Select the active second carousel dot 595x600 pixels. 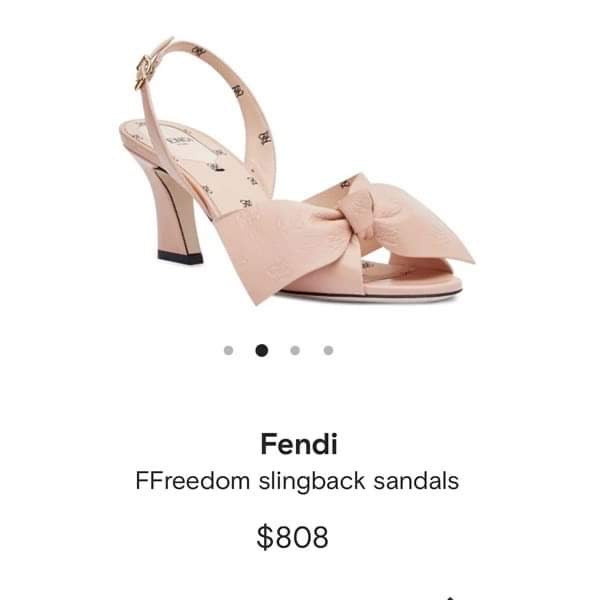click(x=262, y=351)
